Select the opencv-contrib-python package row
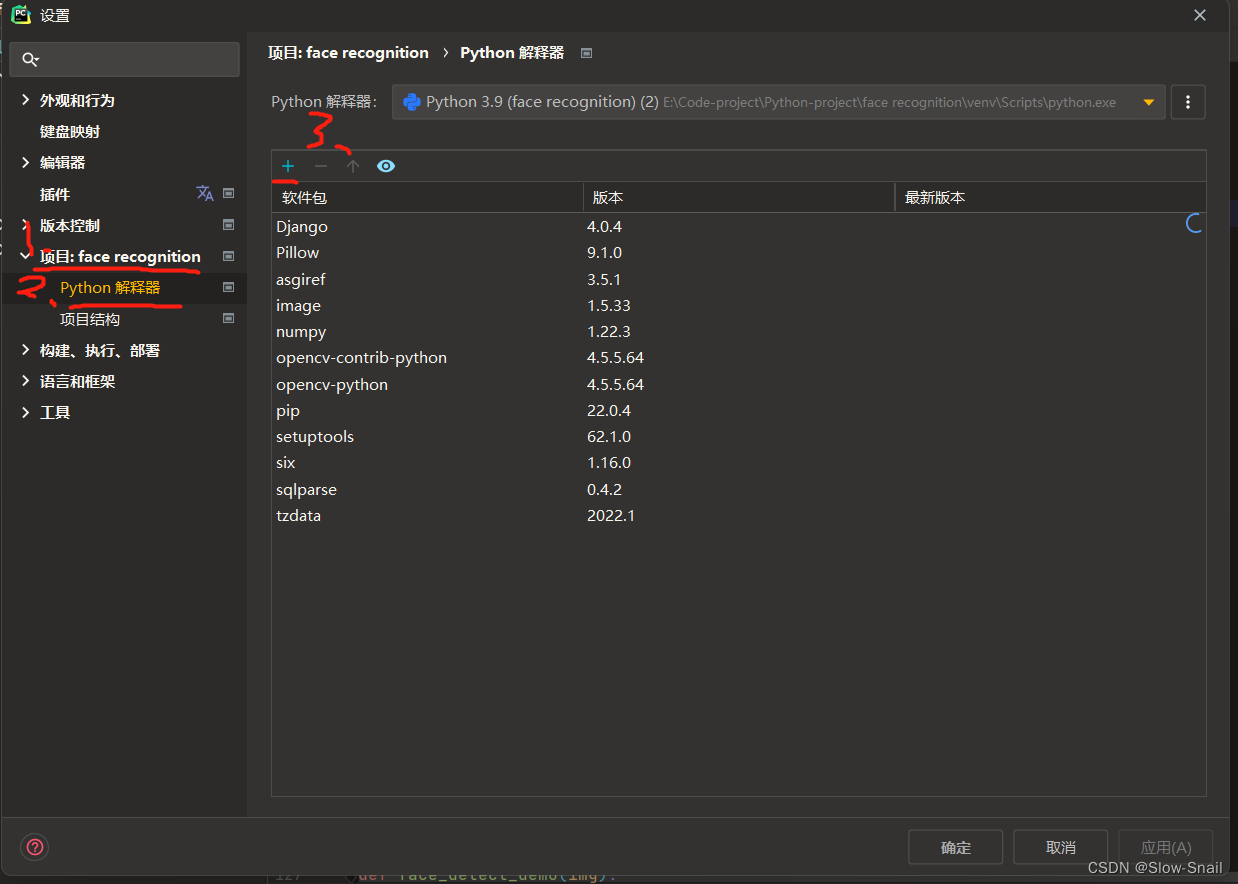 (x=738, y=357)
